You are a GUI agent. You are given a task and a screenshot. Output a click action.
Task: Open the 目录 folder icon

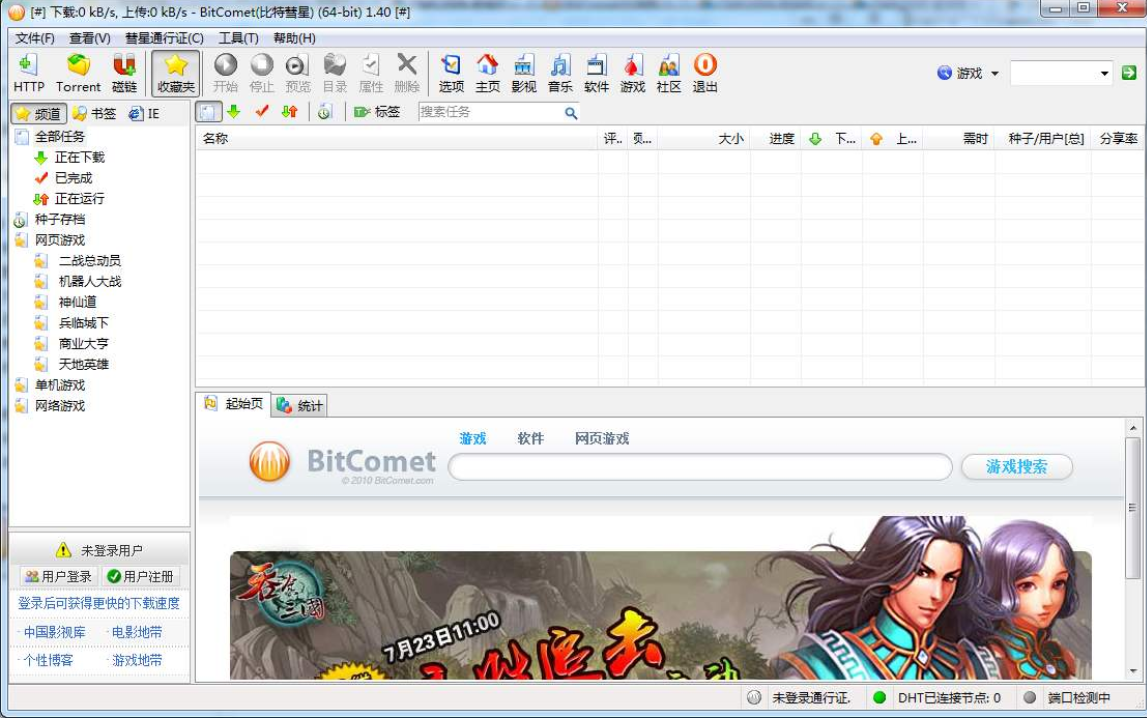point(334,73)
